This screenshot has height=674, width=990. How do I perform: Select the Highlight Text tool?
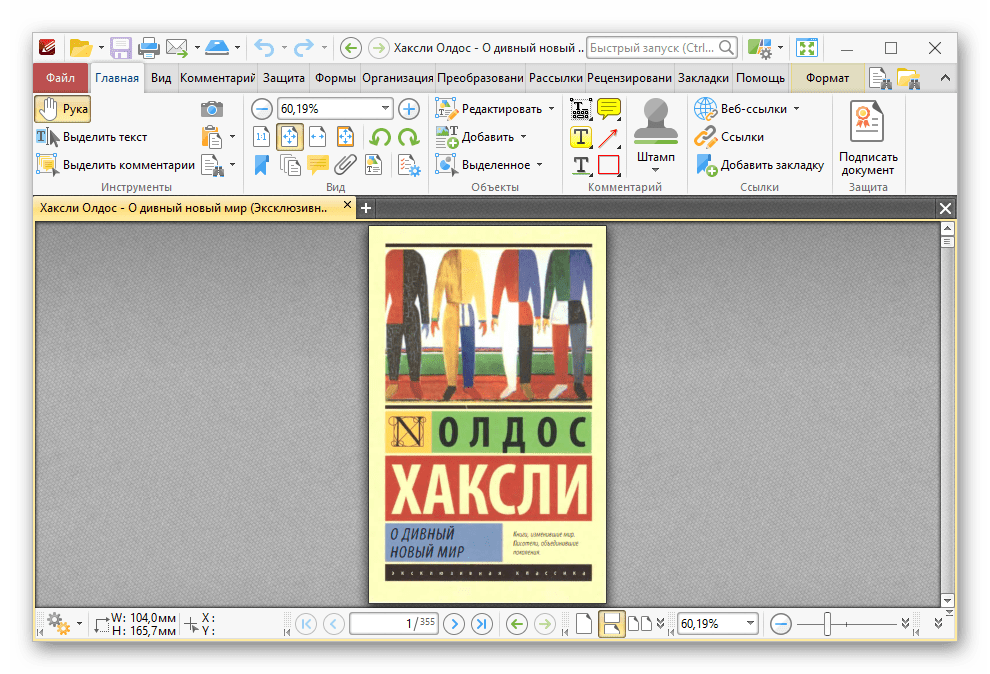pos(580,137)
